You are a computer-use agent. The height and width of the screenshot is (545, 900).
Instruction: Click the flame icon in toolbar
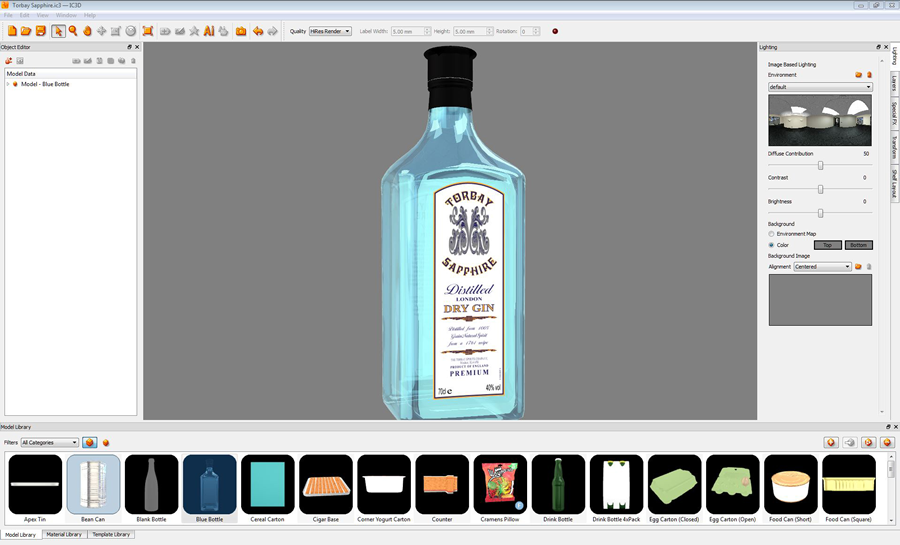point(87,31)
